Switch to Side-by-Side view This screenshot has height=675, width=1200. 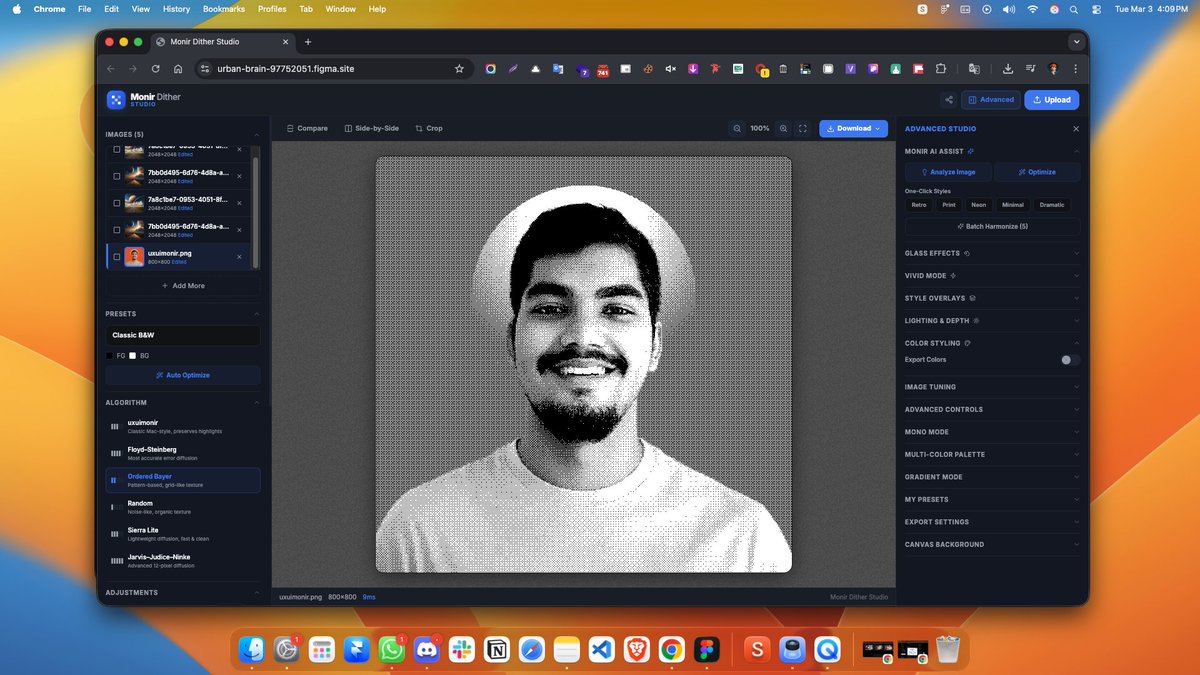pos(371,128)
